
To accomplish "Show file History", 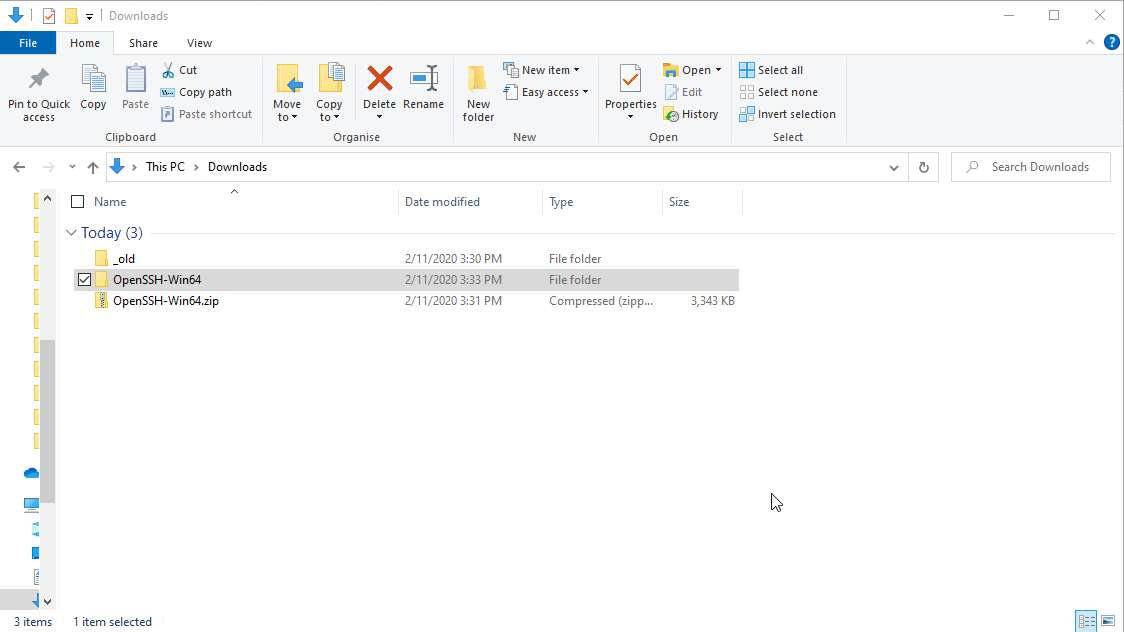I will coord(691,114).
